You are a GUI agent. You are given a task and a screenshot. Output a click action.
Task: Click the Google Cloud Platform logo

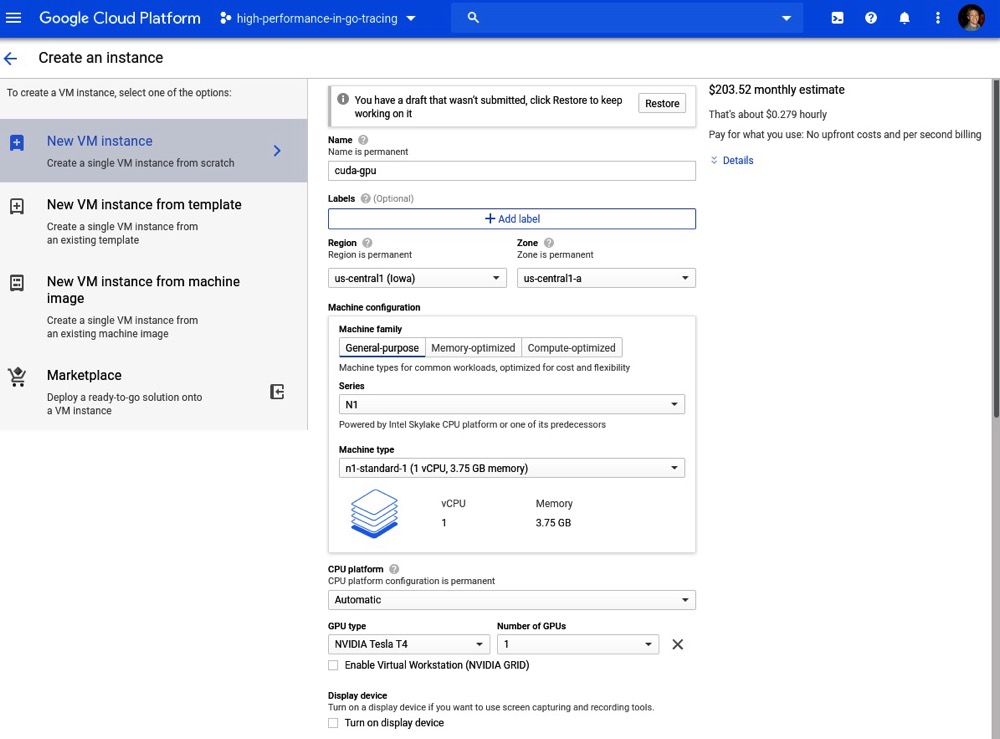[120, 18]
